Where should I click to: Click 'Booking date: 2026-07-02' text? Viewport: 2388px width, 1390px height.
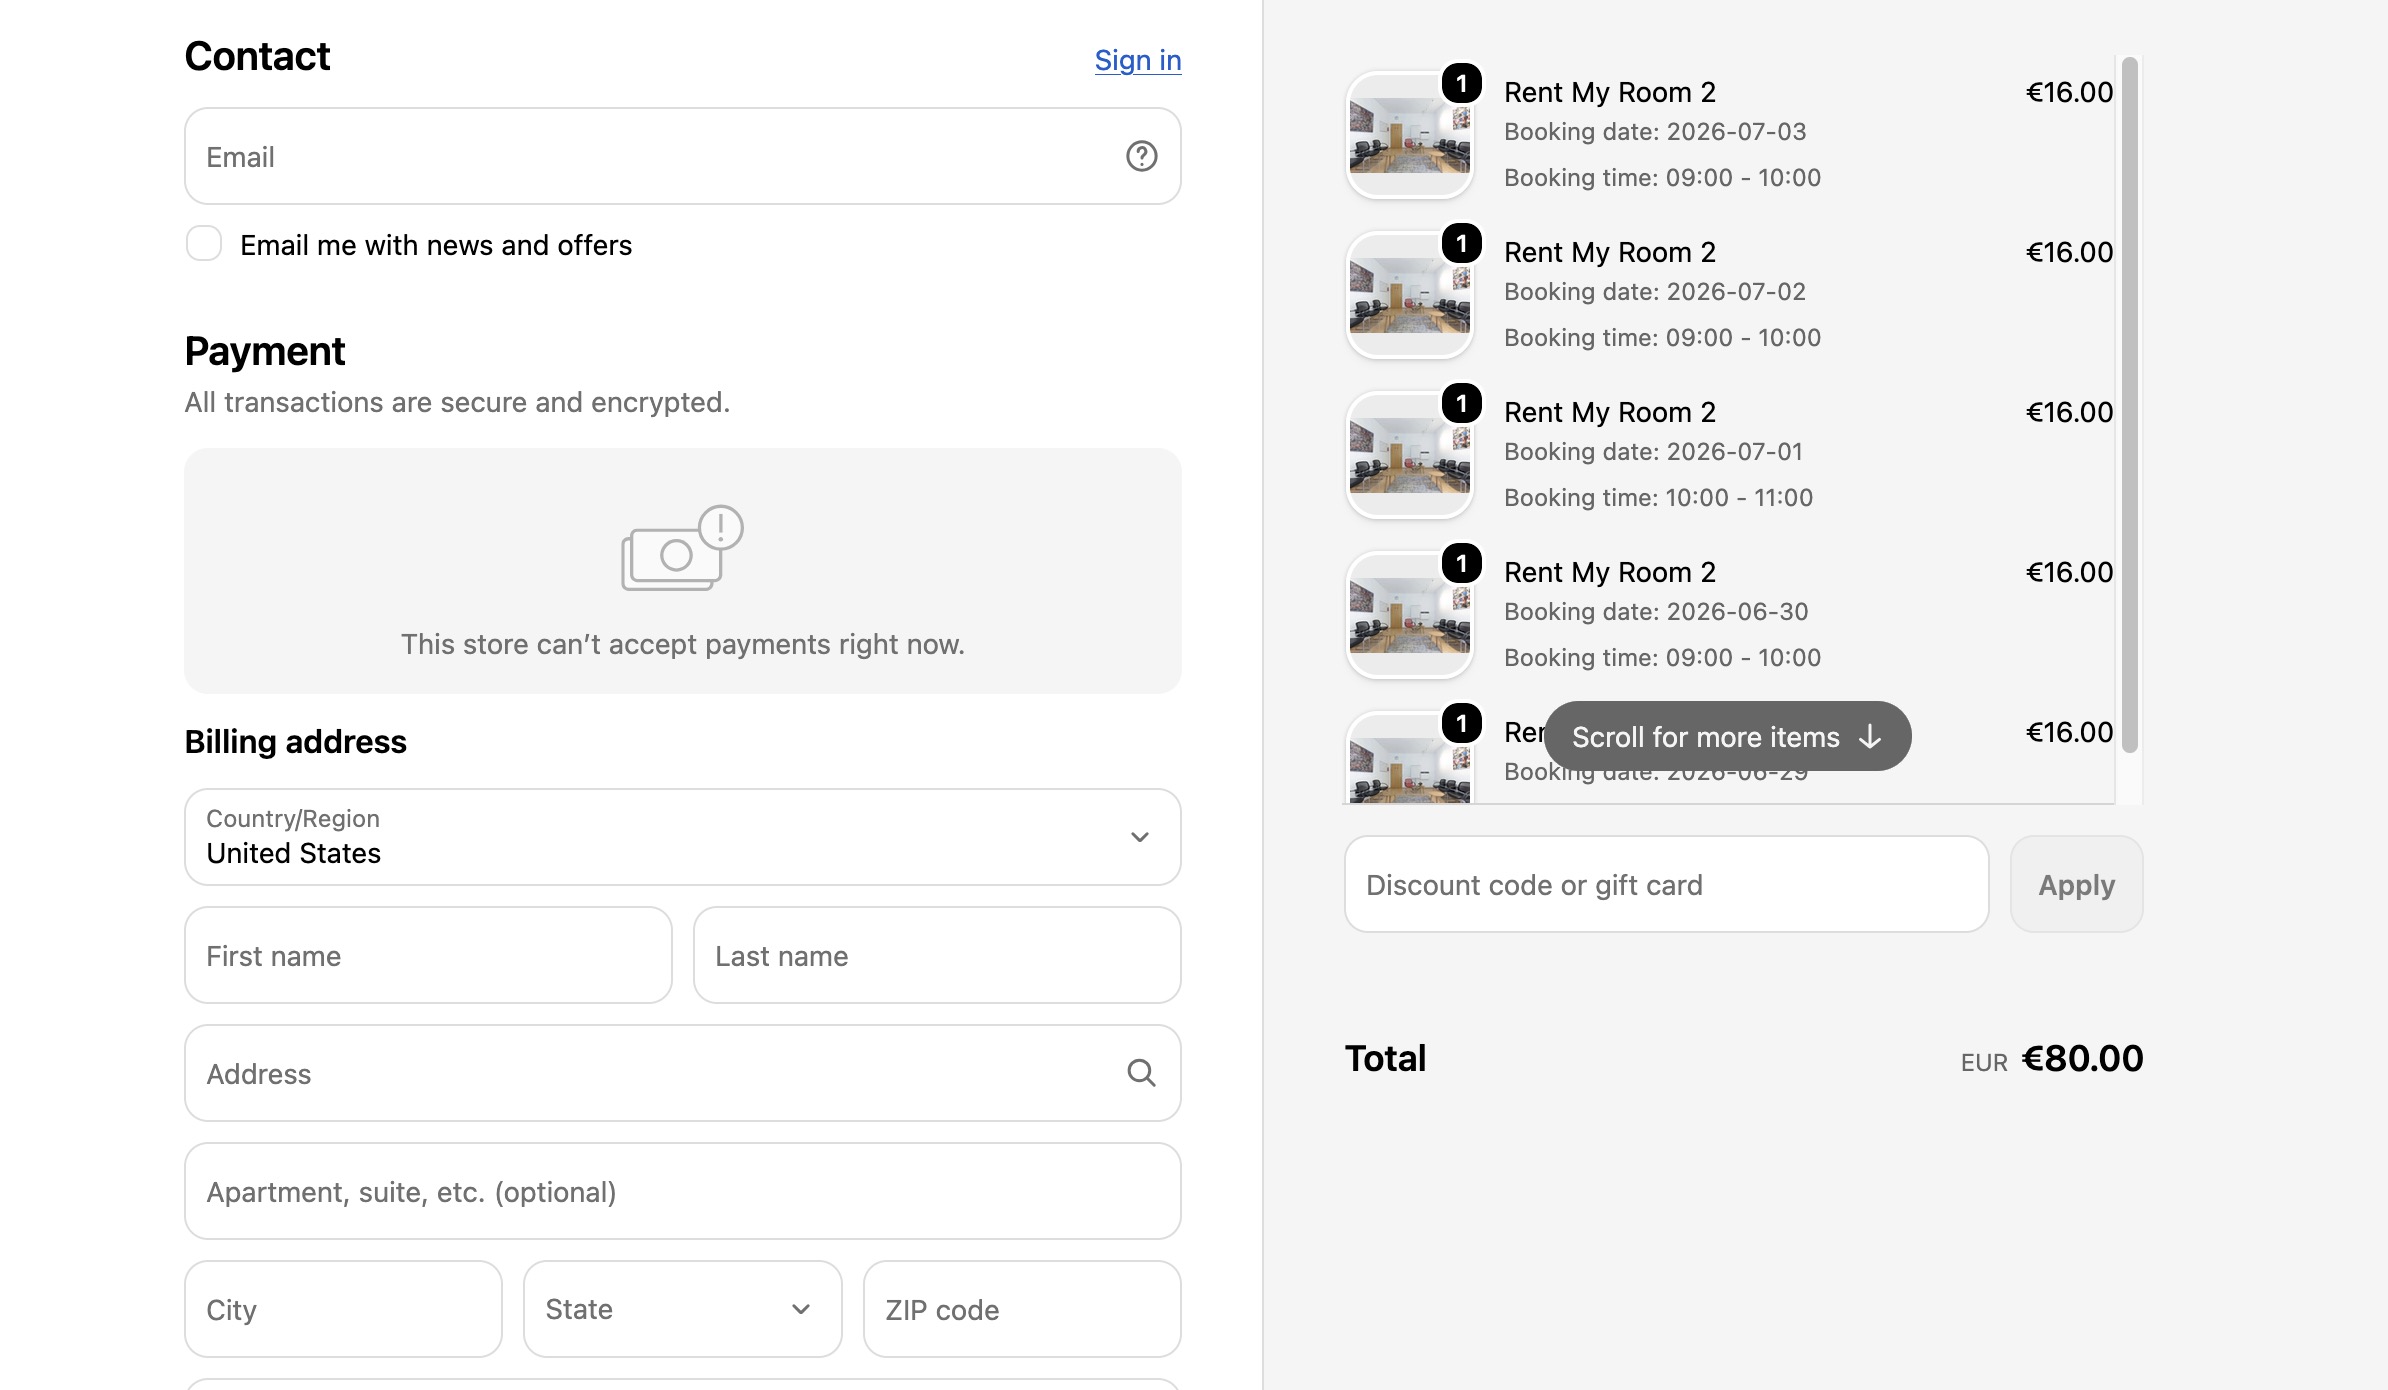coord(1655,292)
